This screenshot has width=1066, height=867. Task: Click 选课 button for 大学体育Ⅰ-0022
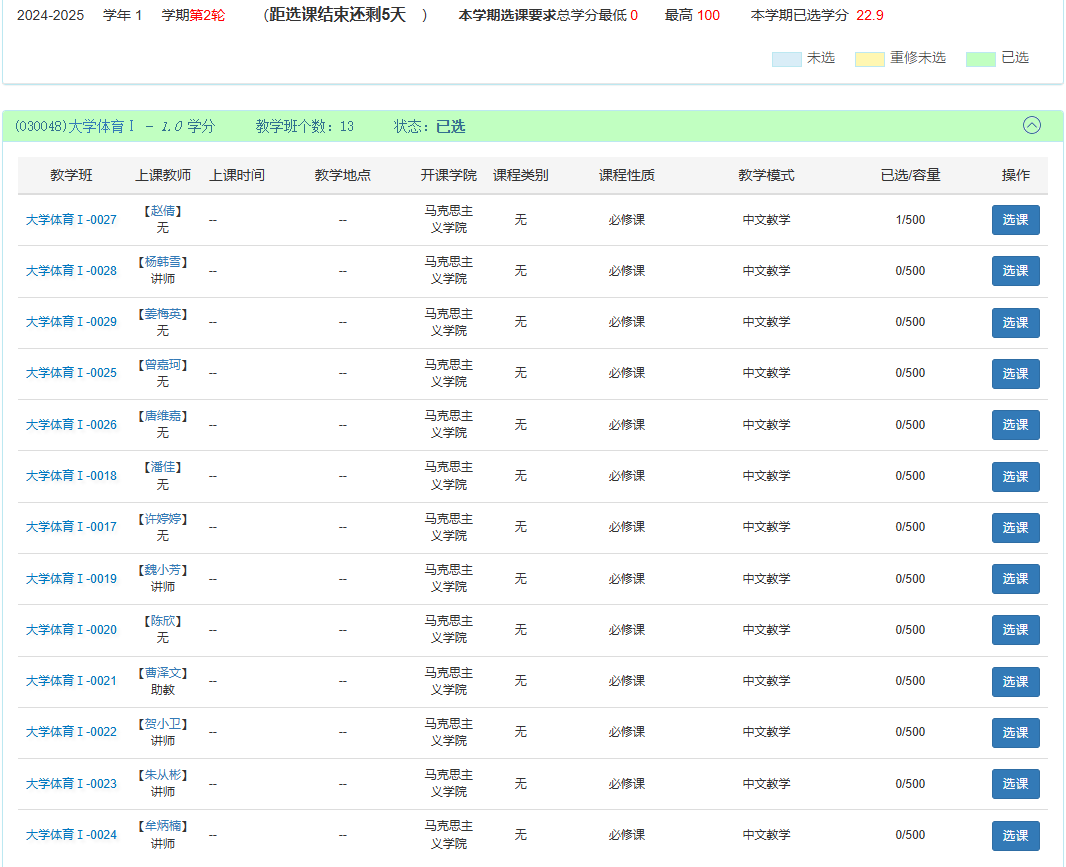[x=1015, y=732]
